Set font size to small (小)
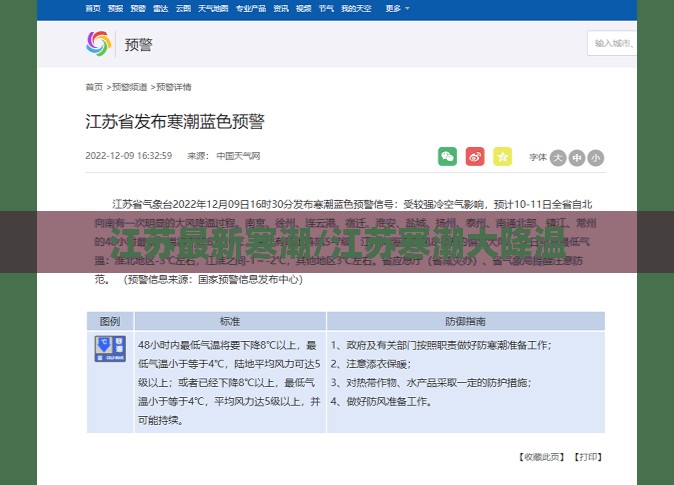The image size is (674, 485). tap(596, 158)
